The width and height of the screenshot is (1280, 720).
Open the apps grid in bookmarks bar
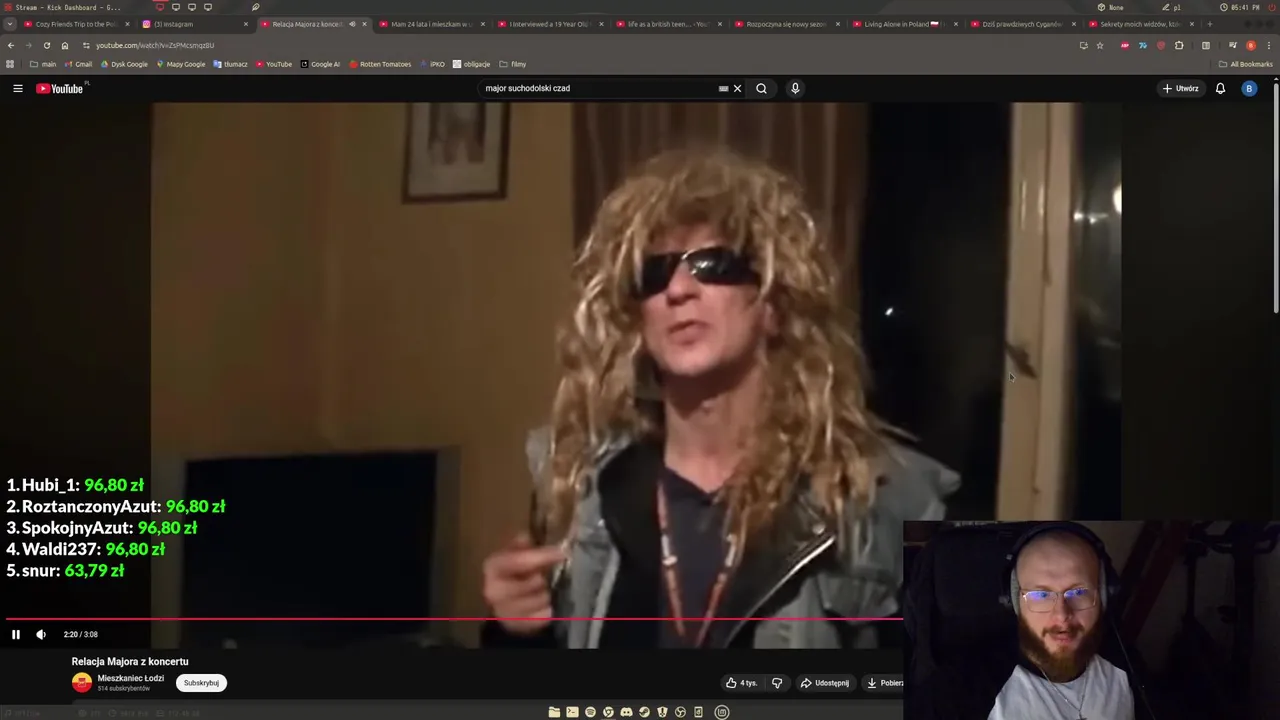click(x=10, y=64)
